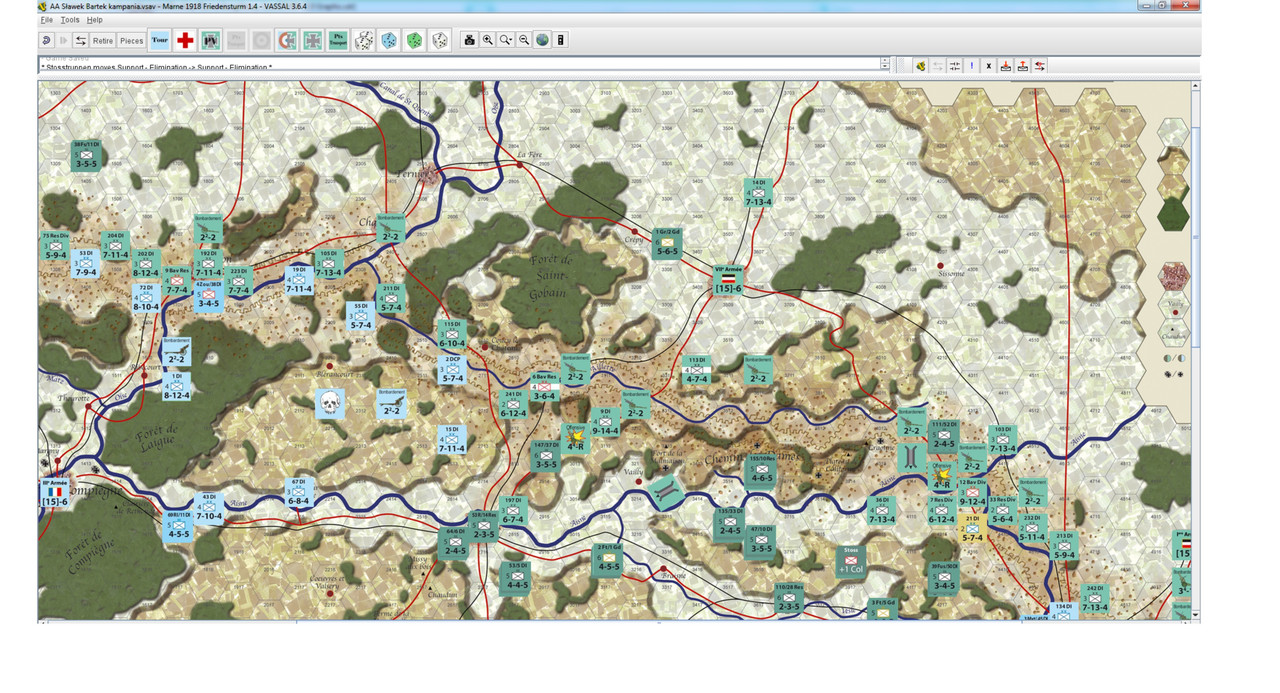
Task: Click the black X icon in the right toolbar
Action: 989,66
